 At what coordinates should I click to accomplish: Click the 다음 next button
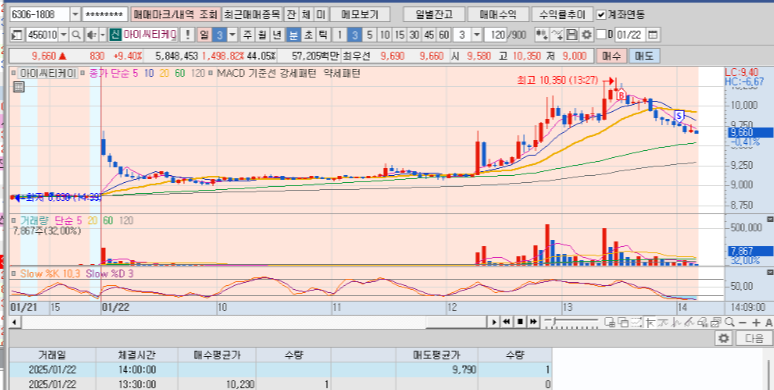pyautogui.click(x=754, y=338)
